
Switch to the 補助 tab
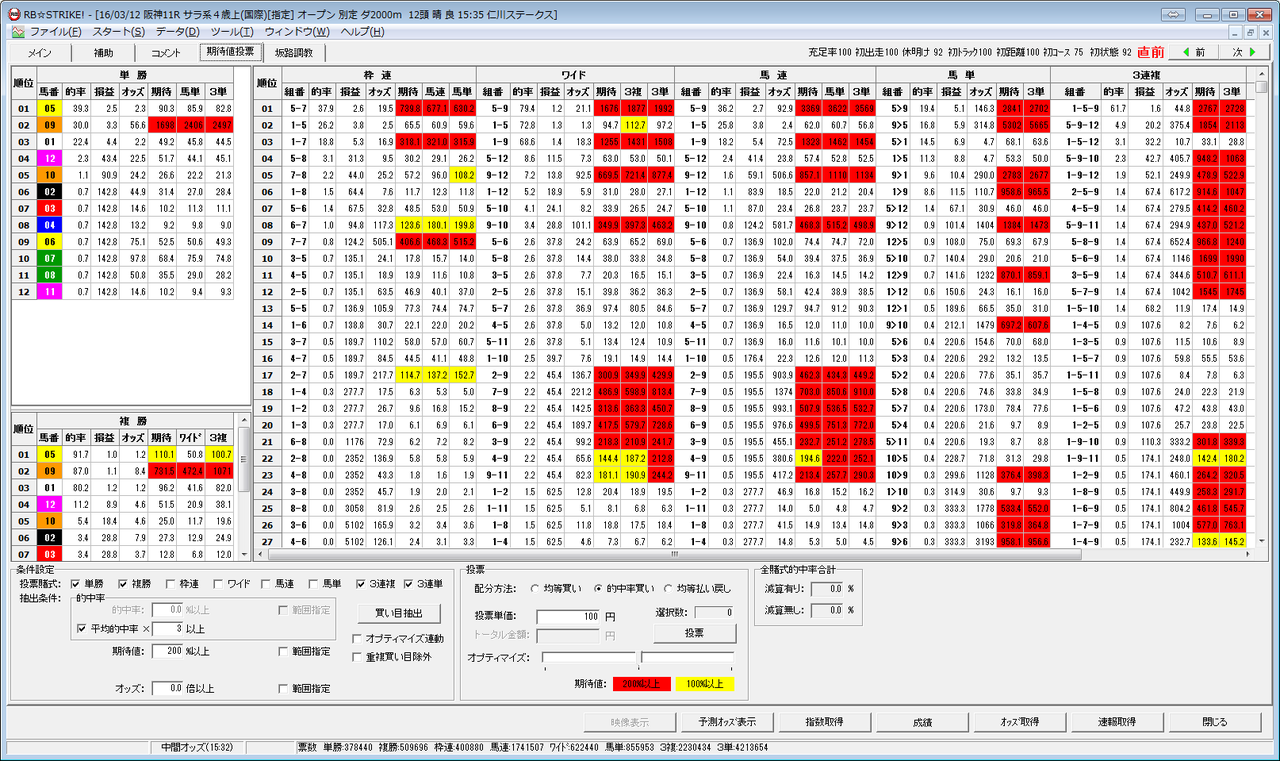tap(103, 53)
